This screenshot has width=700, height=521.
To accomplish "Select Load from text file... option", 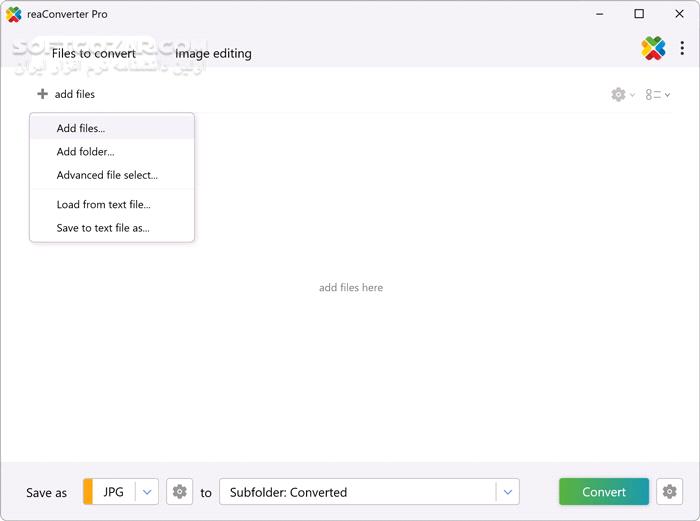I will (x=103, y=205).
